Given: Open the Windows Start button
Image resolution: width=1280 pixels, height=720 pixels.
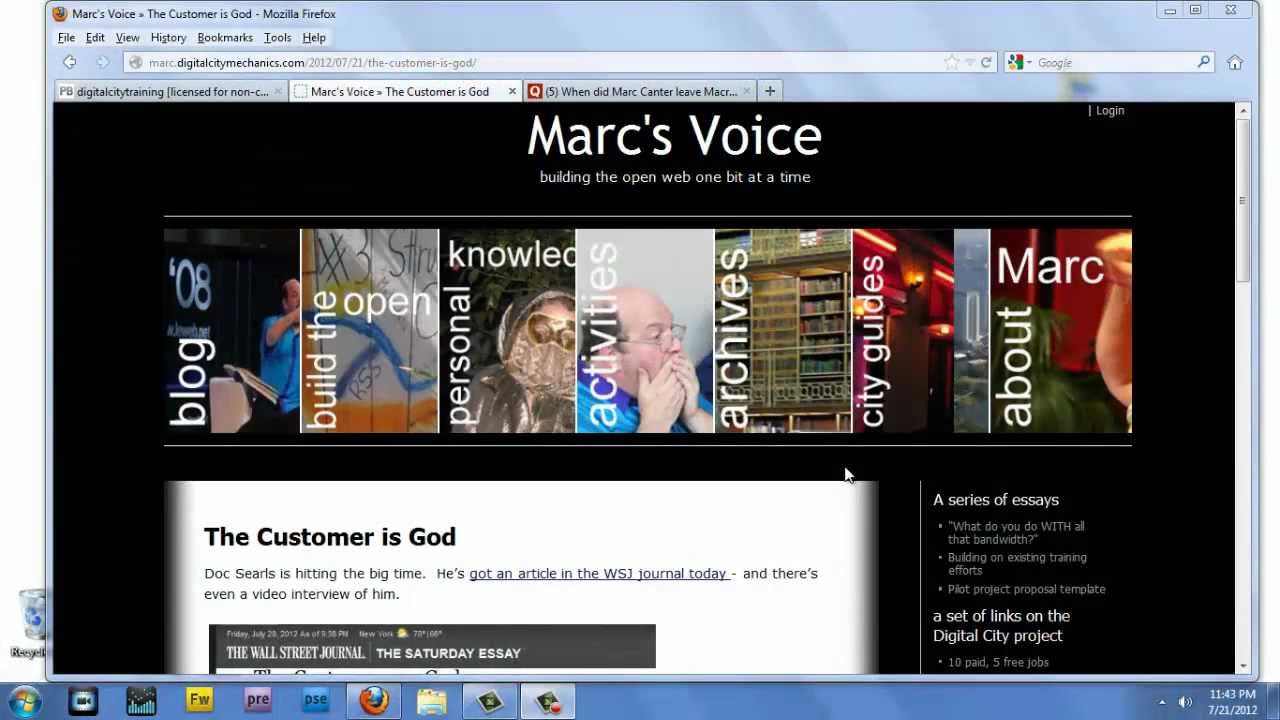Looking at the screenshot, I should (24, 700).
